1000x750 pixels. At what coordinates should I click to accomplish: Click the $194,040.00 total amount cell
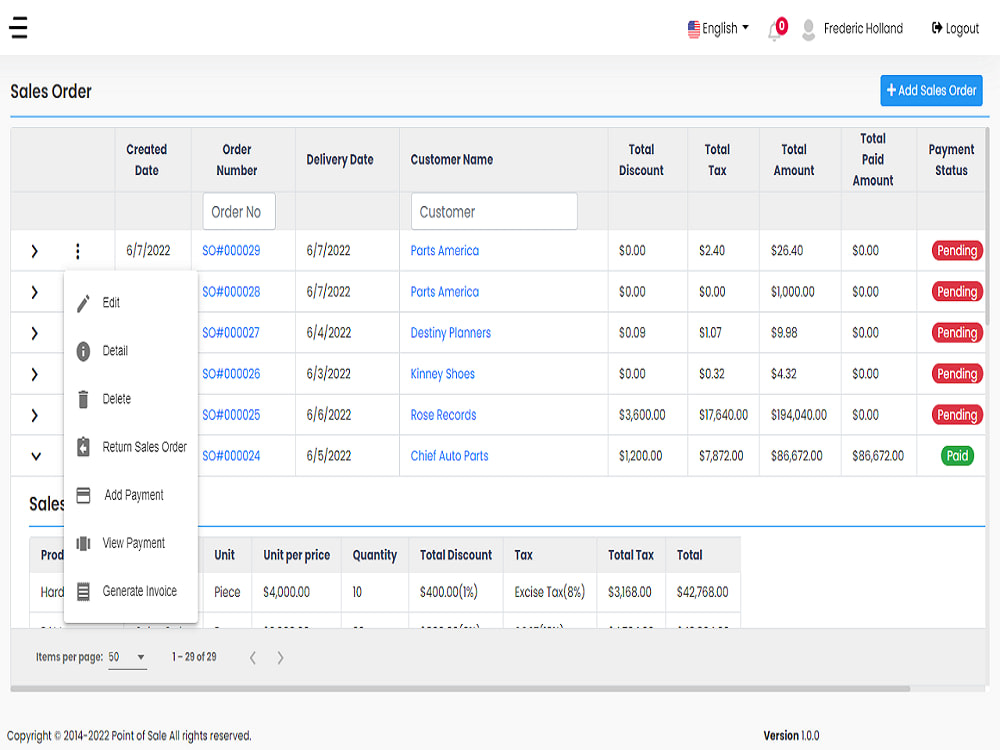pyautogui.click(x=798, y=415)
